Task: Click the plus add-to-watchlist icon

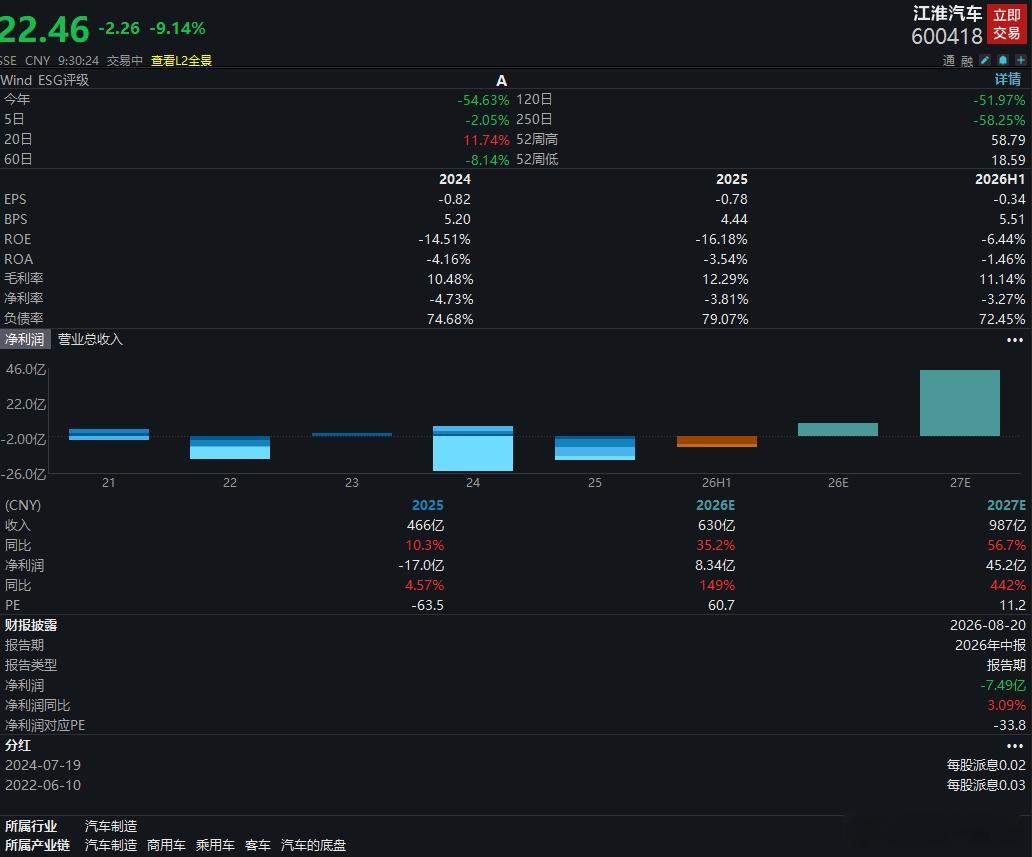Action: point(1020,60)
